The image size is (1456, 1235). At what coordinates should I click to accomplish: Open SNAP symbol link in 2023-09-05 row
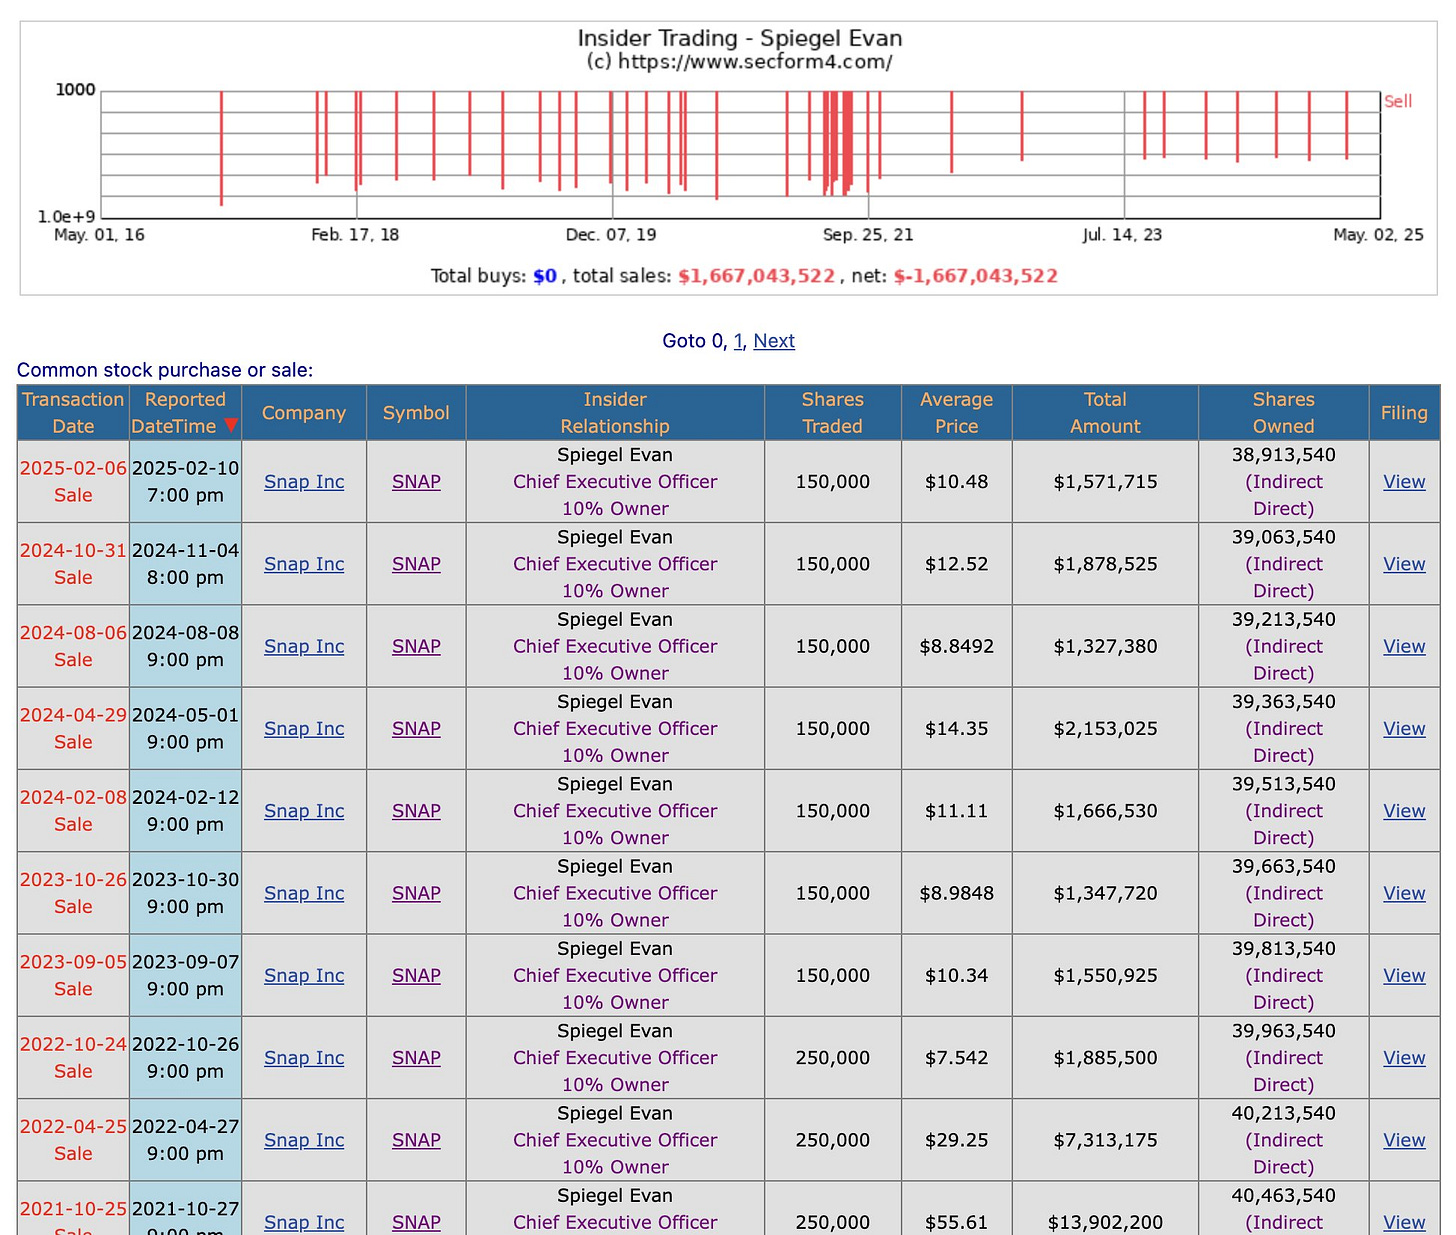pyautogui.click(x=416, y=976)
